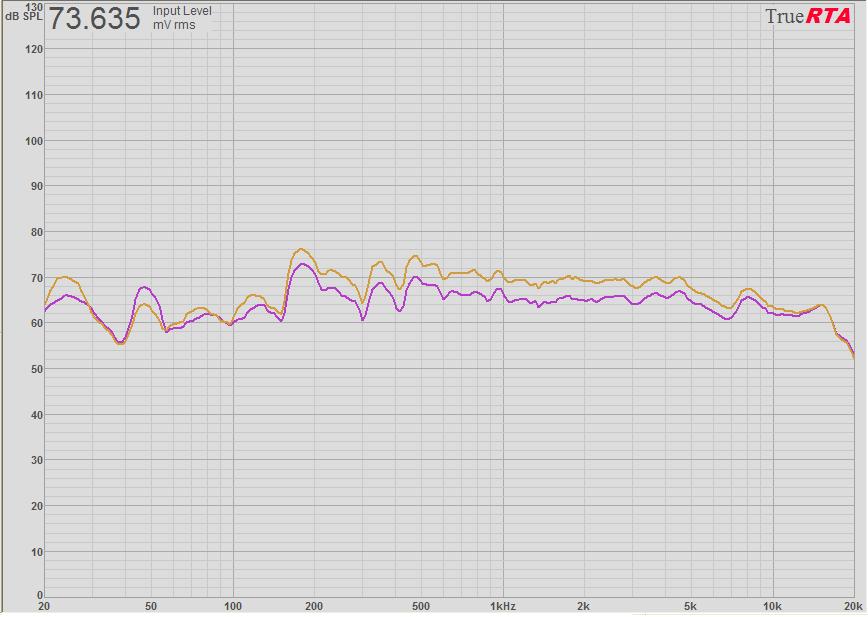Click the 110 dB axis value
The image size is (868, 617).
[x=34, y=95]
